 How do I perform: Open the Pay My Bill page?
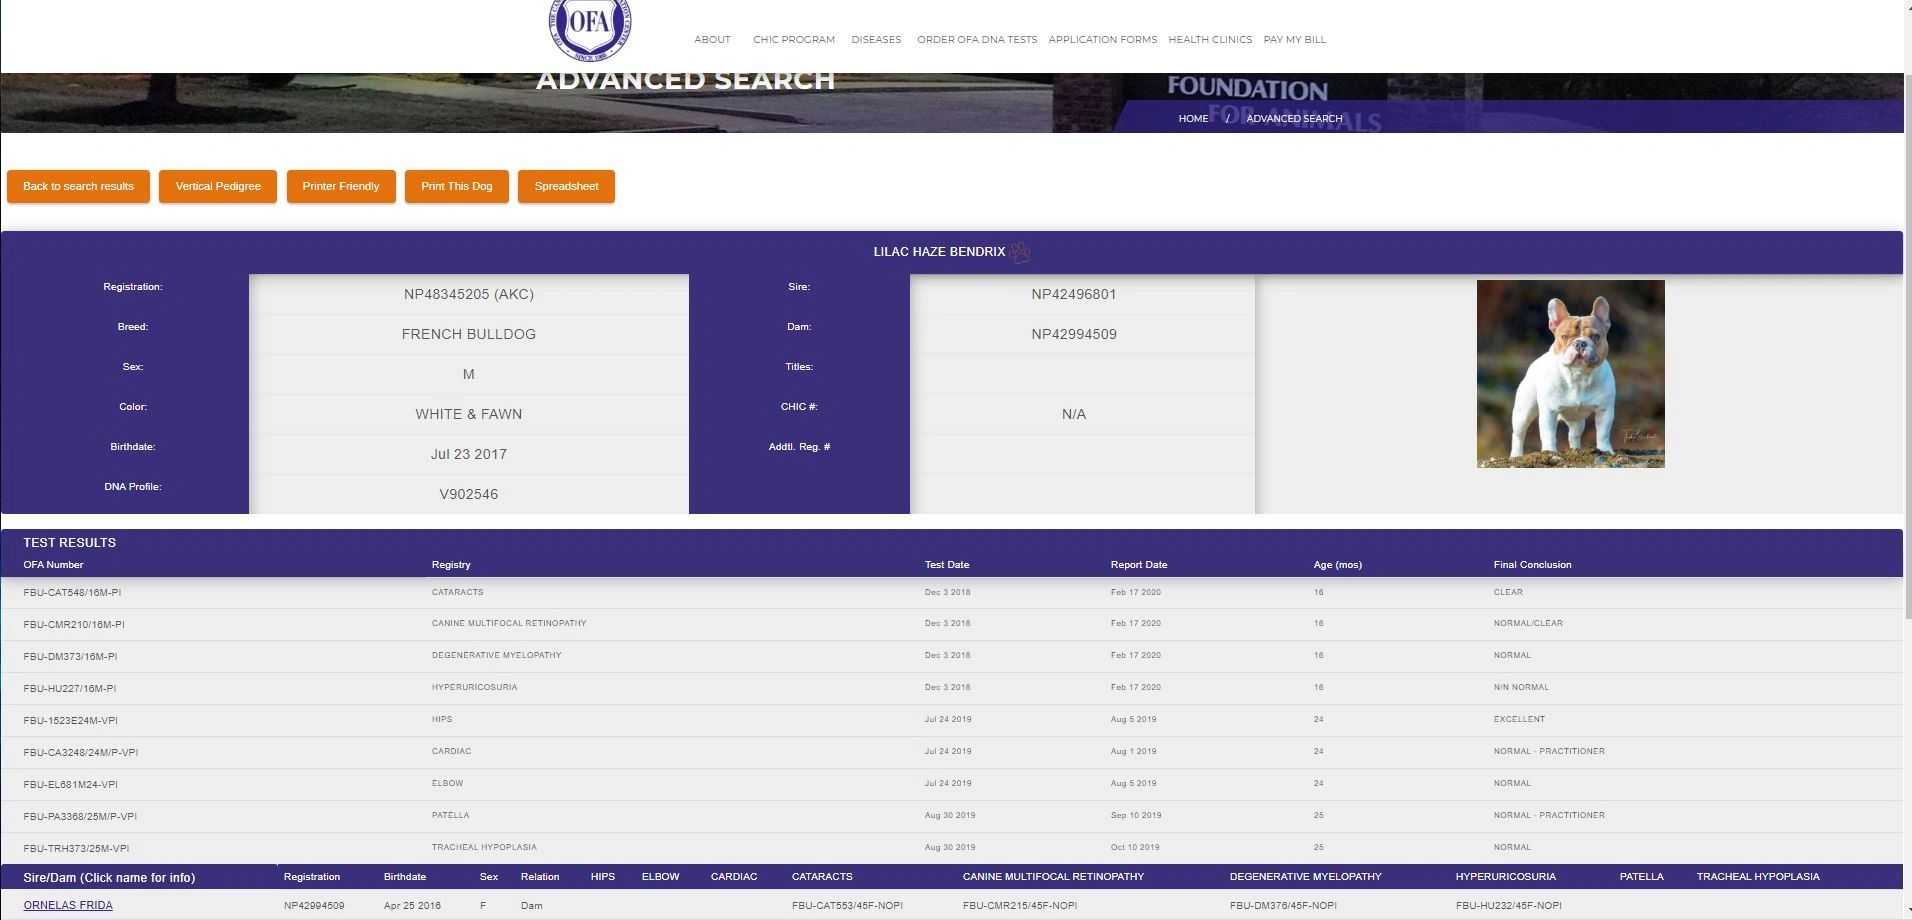click(1294, 40)
